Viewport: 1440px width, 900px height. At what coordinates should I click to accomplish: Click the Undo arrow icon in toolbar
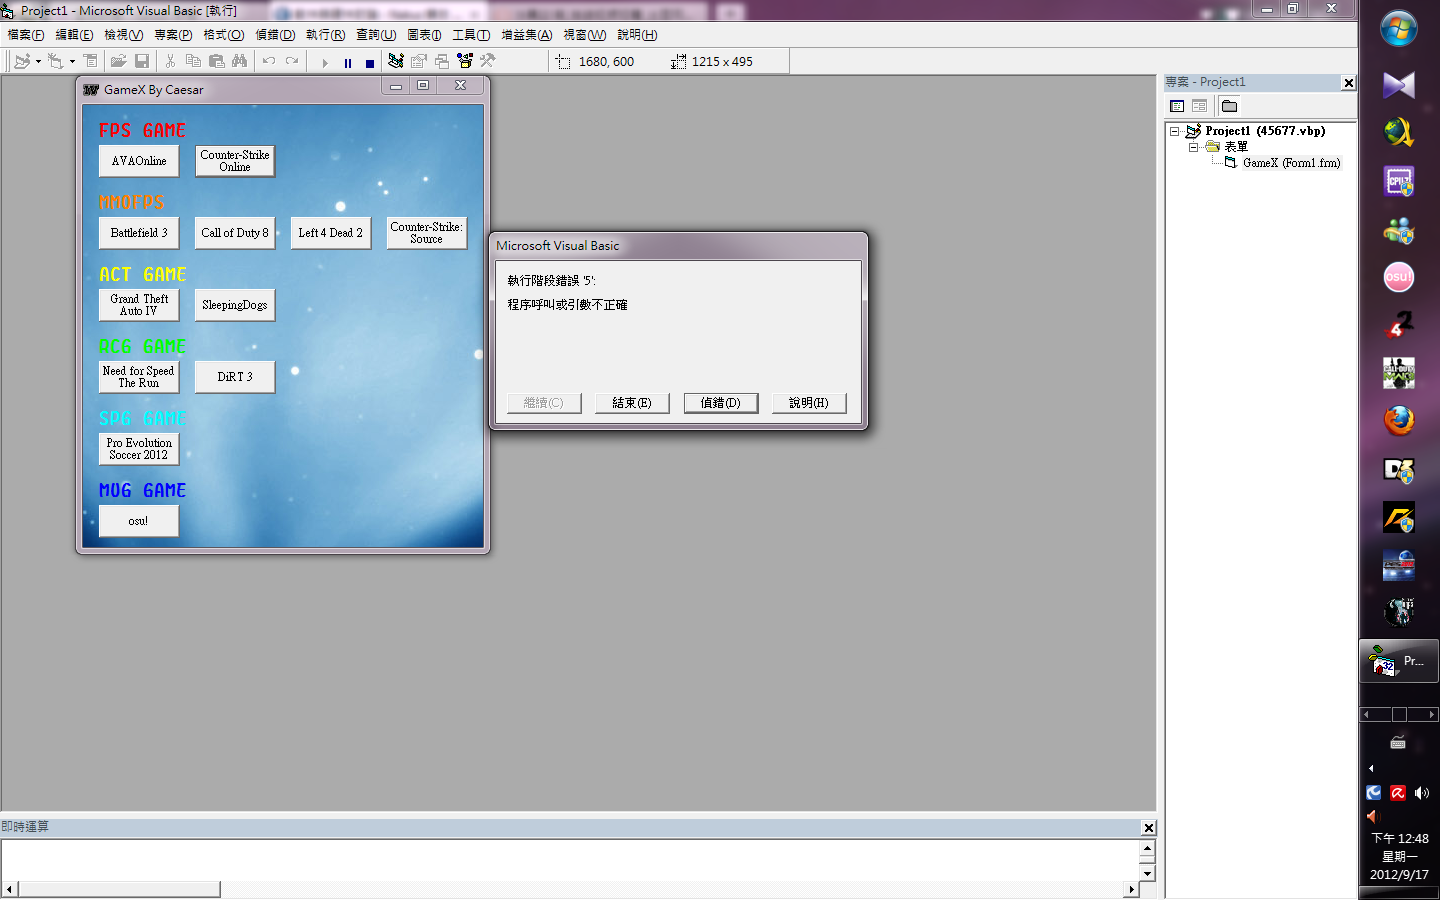268,62
